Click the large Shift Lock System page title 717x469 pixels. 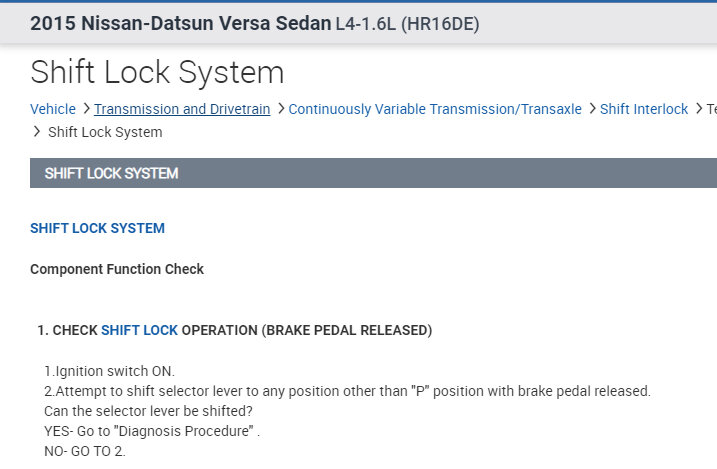coord(157,72)
